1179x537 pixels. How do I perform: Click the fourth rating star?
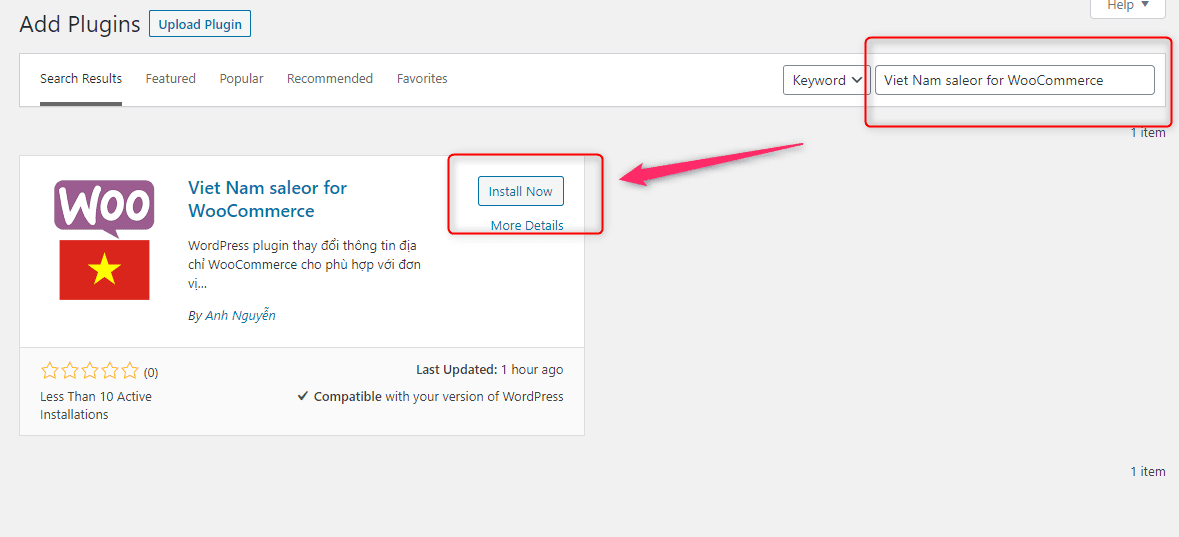[x=110, y=371]
